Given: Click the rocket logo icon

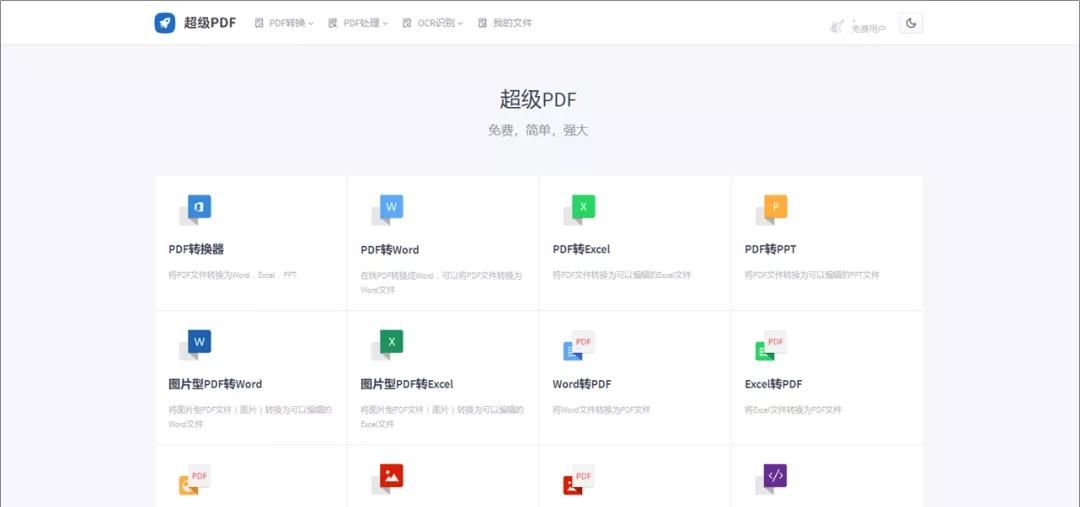Looking at the screenshot, I should pos(165,23).
